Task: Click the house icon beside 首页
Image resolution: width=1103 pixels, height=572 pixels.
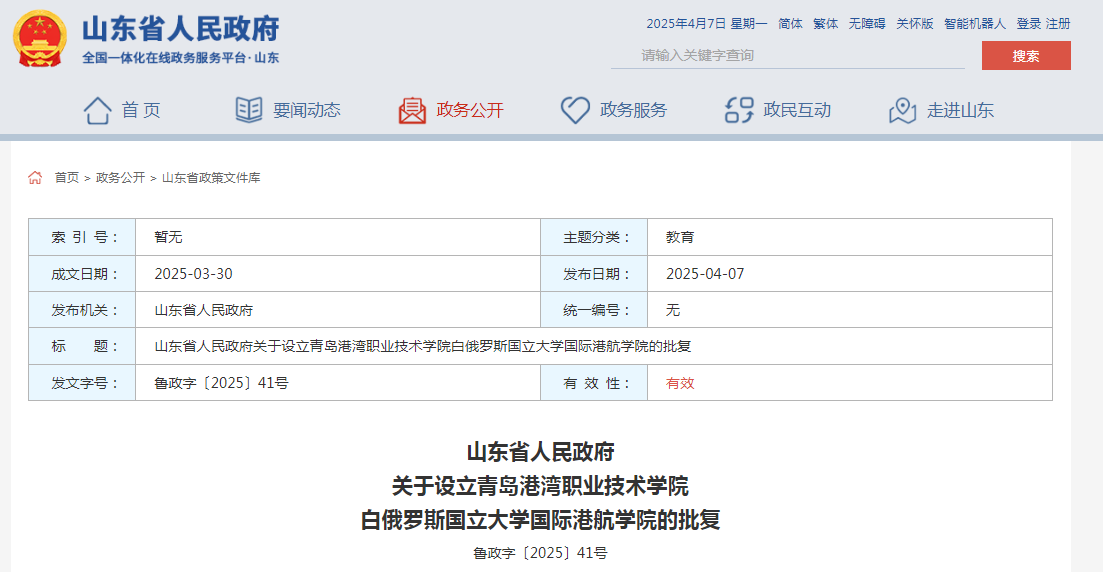Action: pos(97,110)
